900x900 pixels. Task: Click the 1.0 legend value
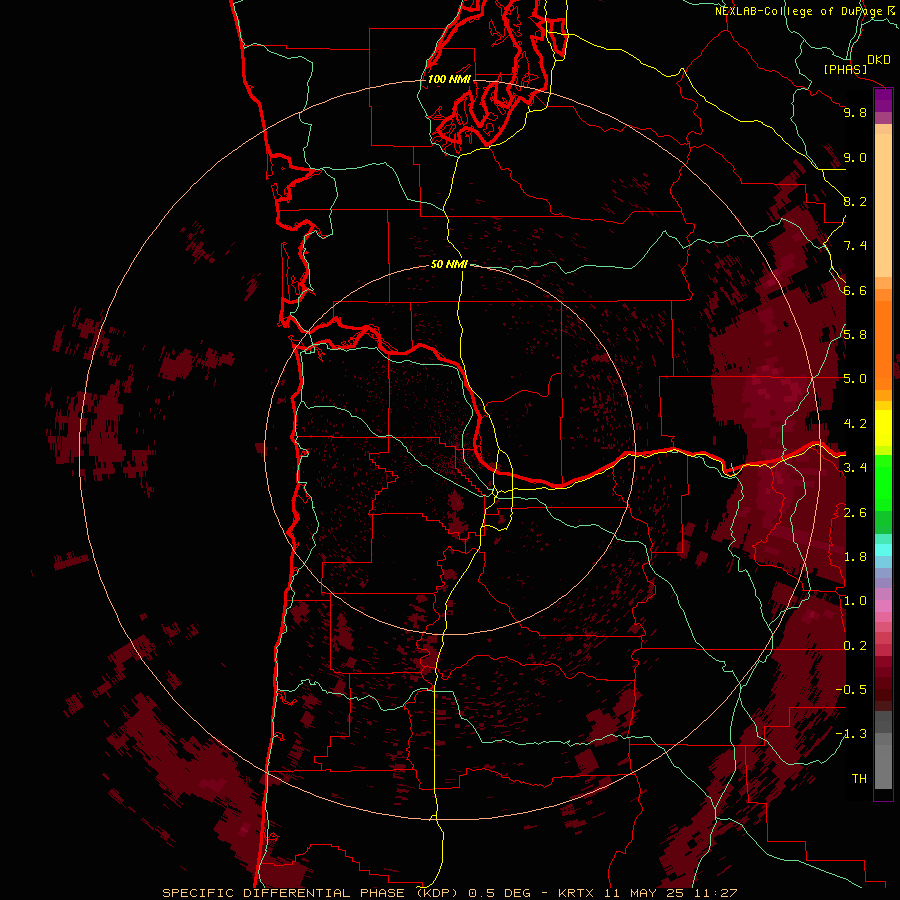click(x=855, y=601)
